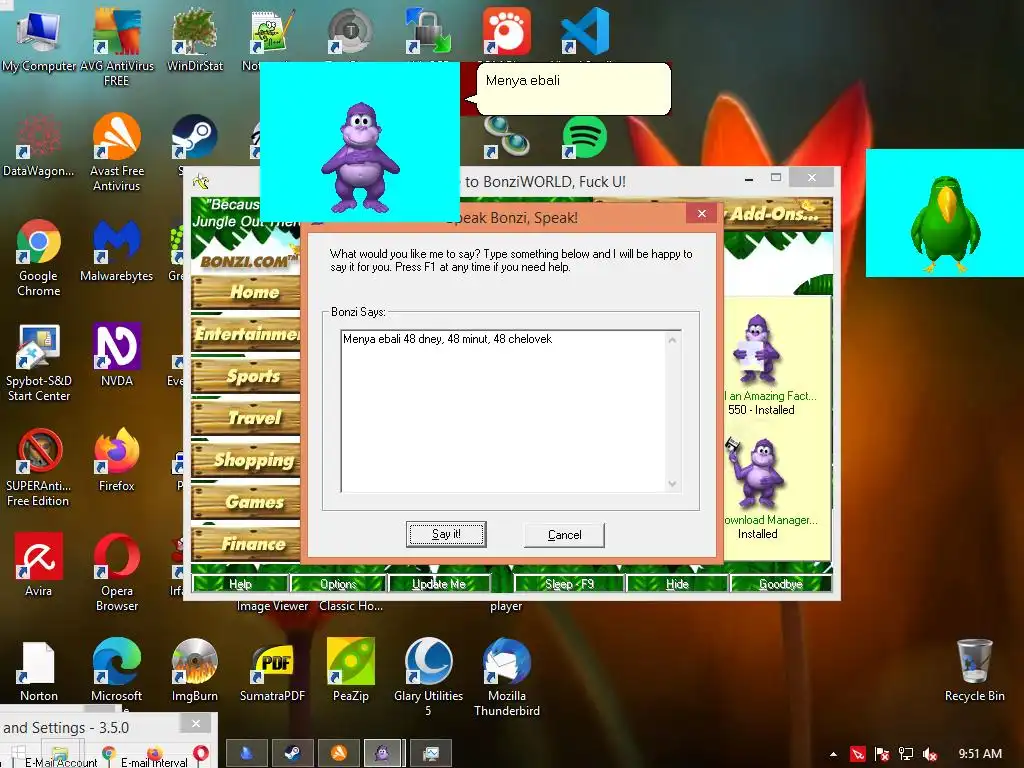
Task: Open Spybot-S&D Start Center desktop shortcut
Action: (39, 362)
